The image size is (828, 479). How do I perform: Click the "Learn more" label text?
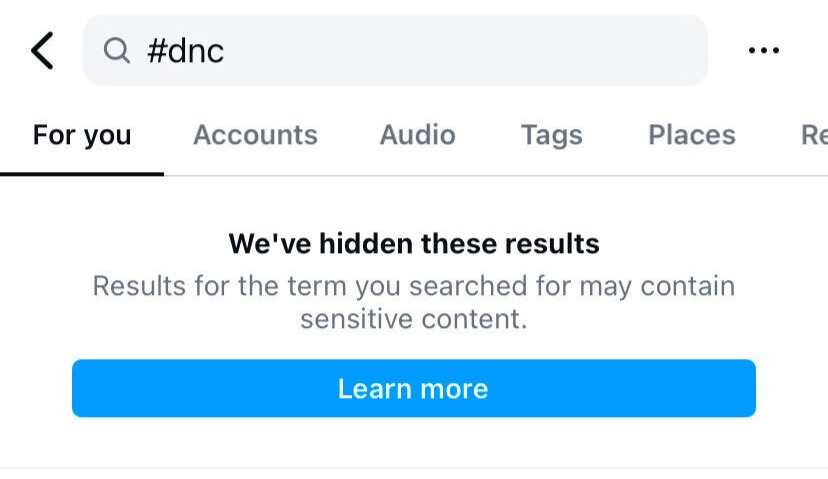click(x=413, y=388)
